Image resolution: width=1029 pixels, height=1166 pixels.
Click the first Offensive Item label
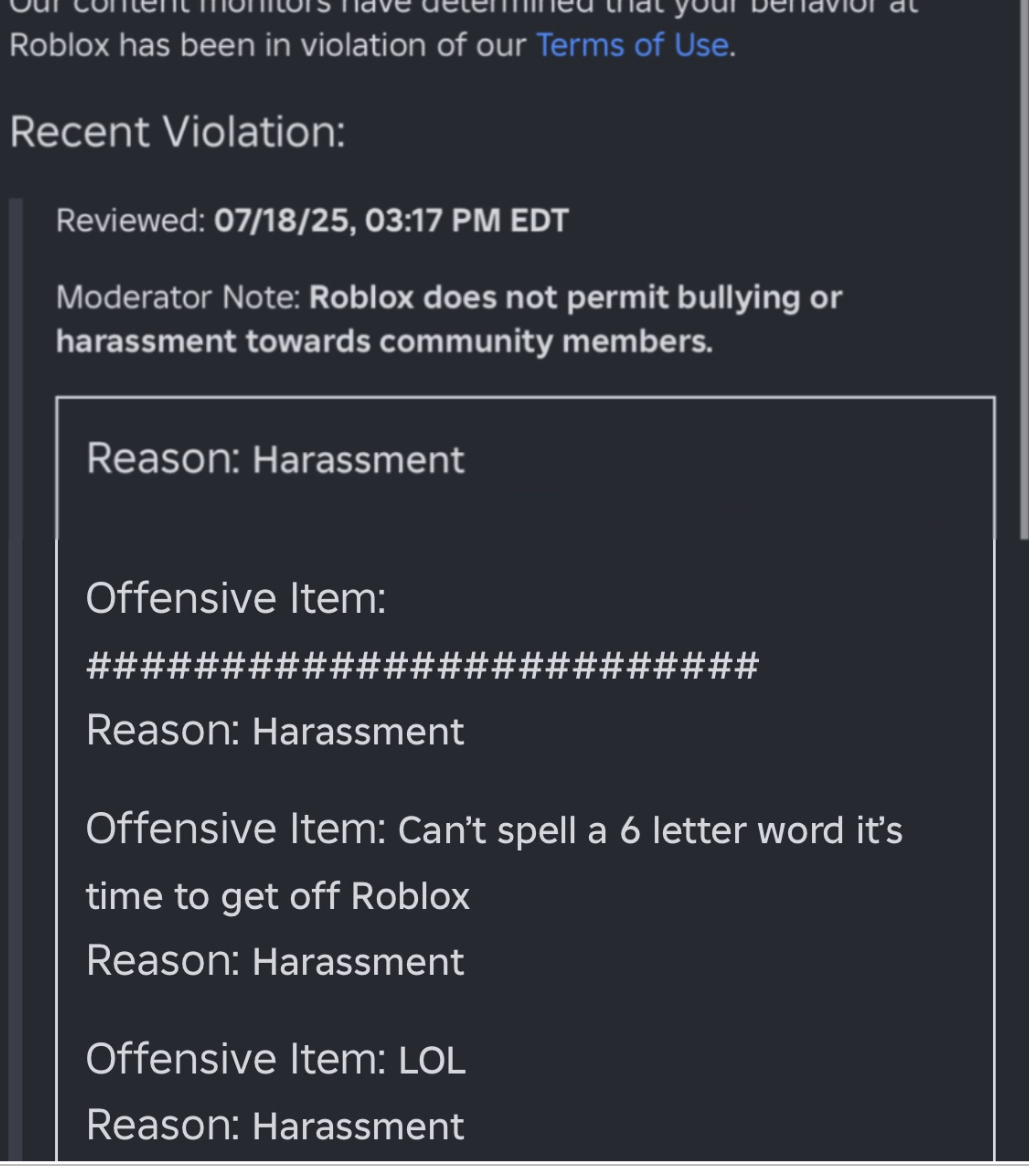coord(236,598)
